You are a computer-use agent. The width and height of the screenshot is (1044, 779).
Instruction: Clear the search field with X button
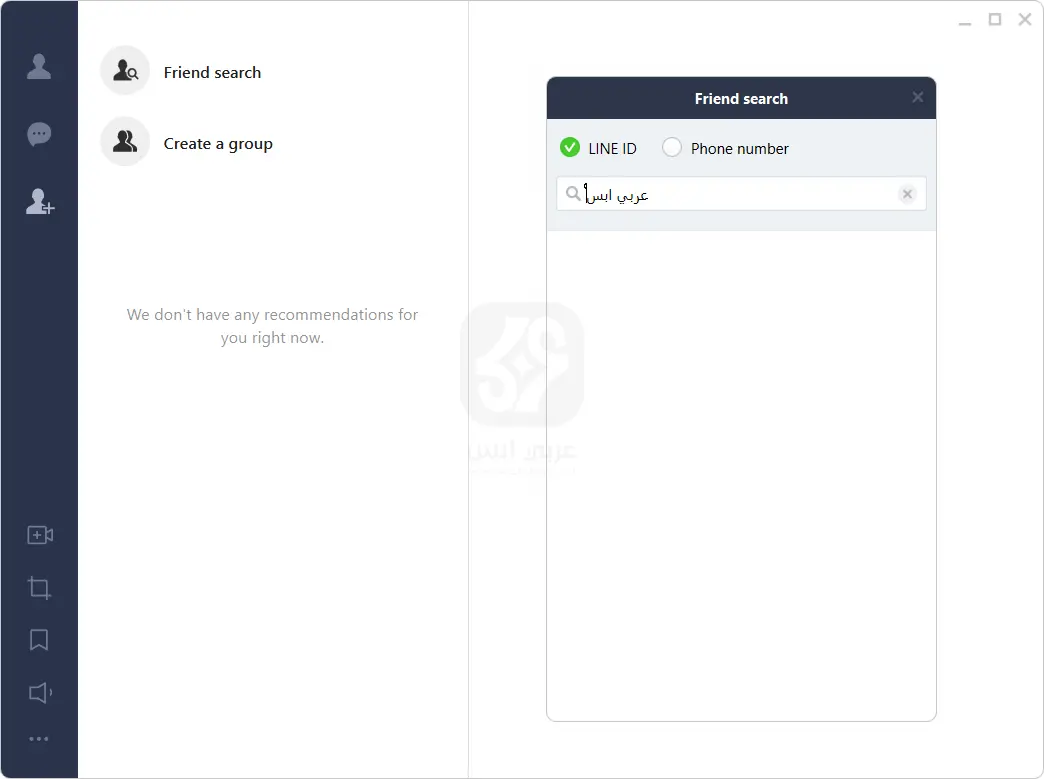[x=907, y=194]
